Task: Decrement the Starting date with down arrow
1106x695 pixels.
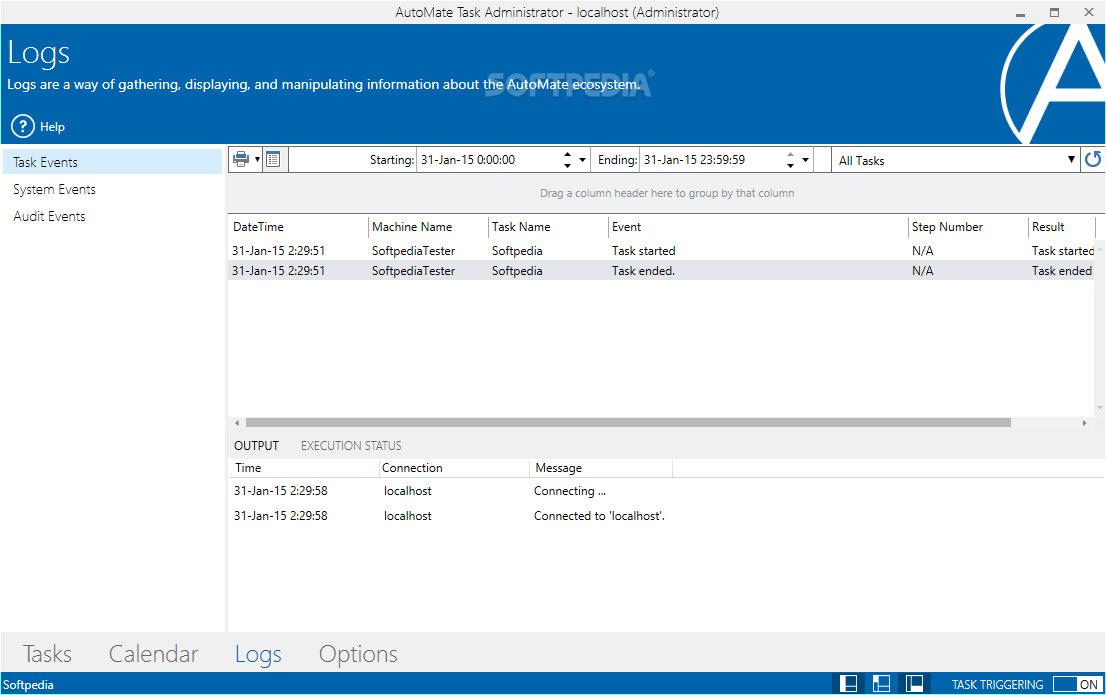Action: point(567,166)
